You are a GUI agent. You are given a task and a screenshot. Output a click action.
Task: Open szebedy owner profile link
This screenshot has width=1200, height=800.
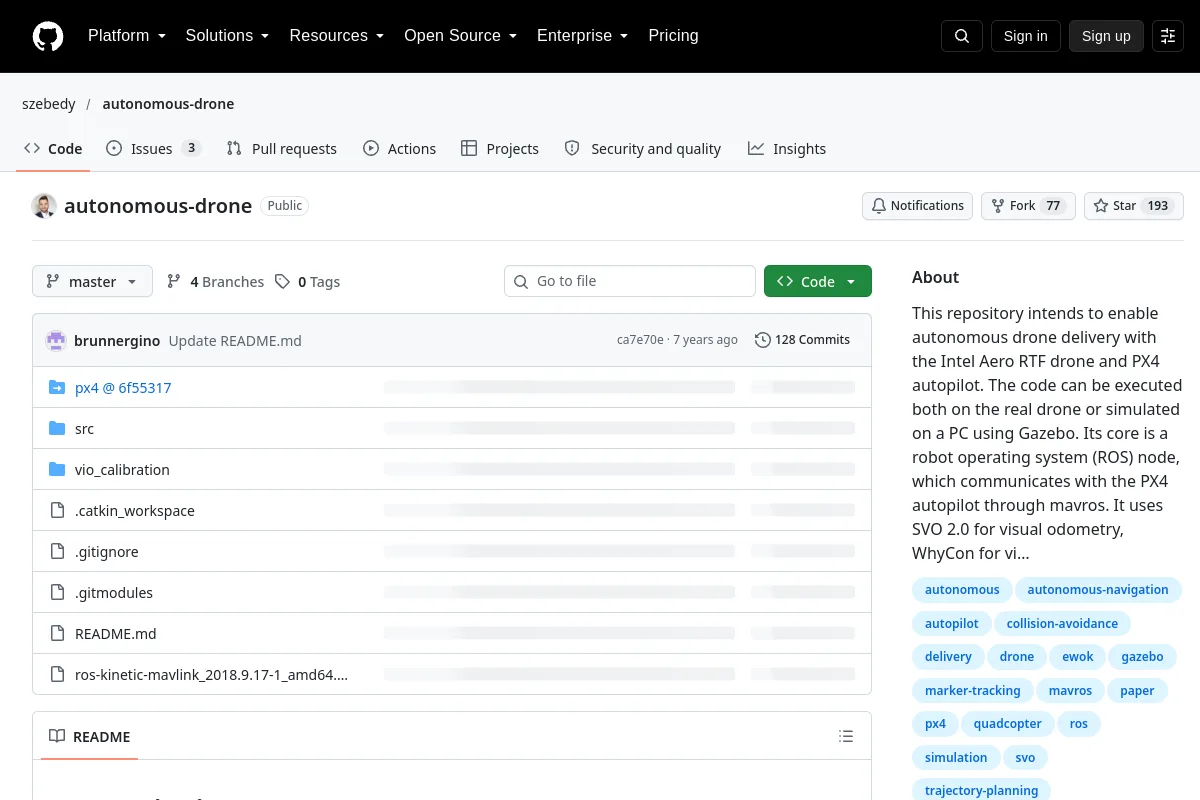48,104
